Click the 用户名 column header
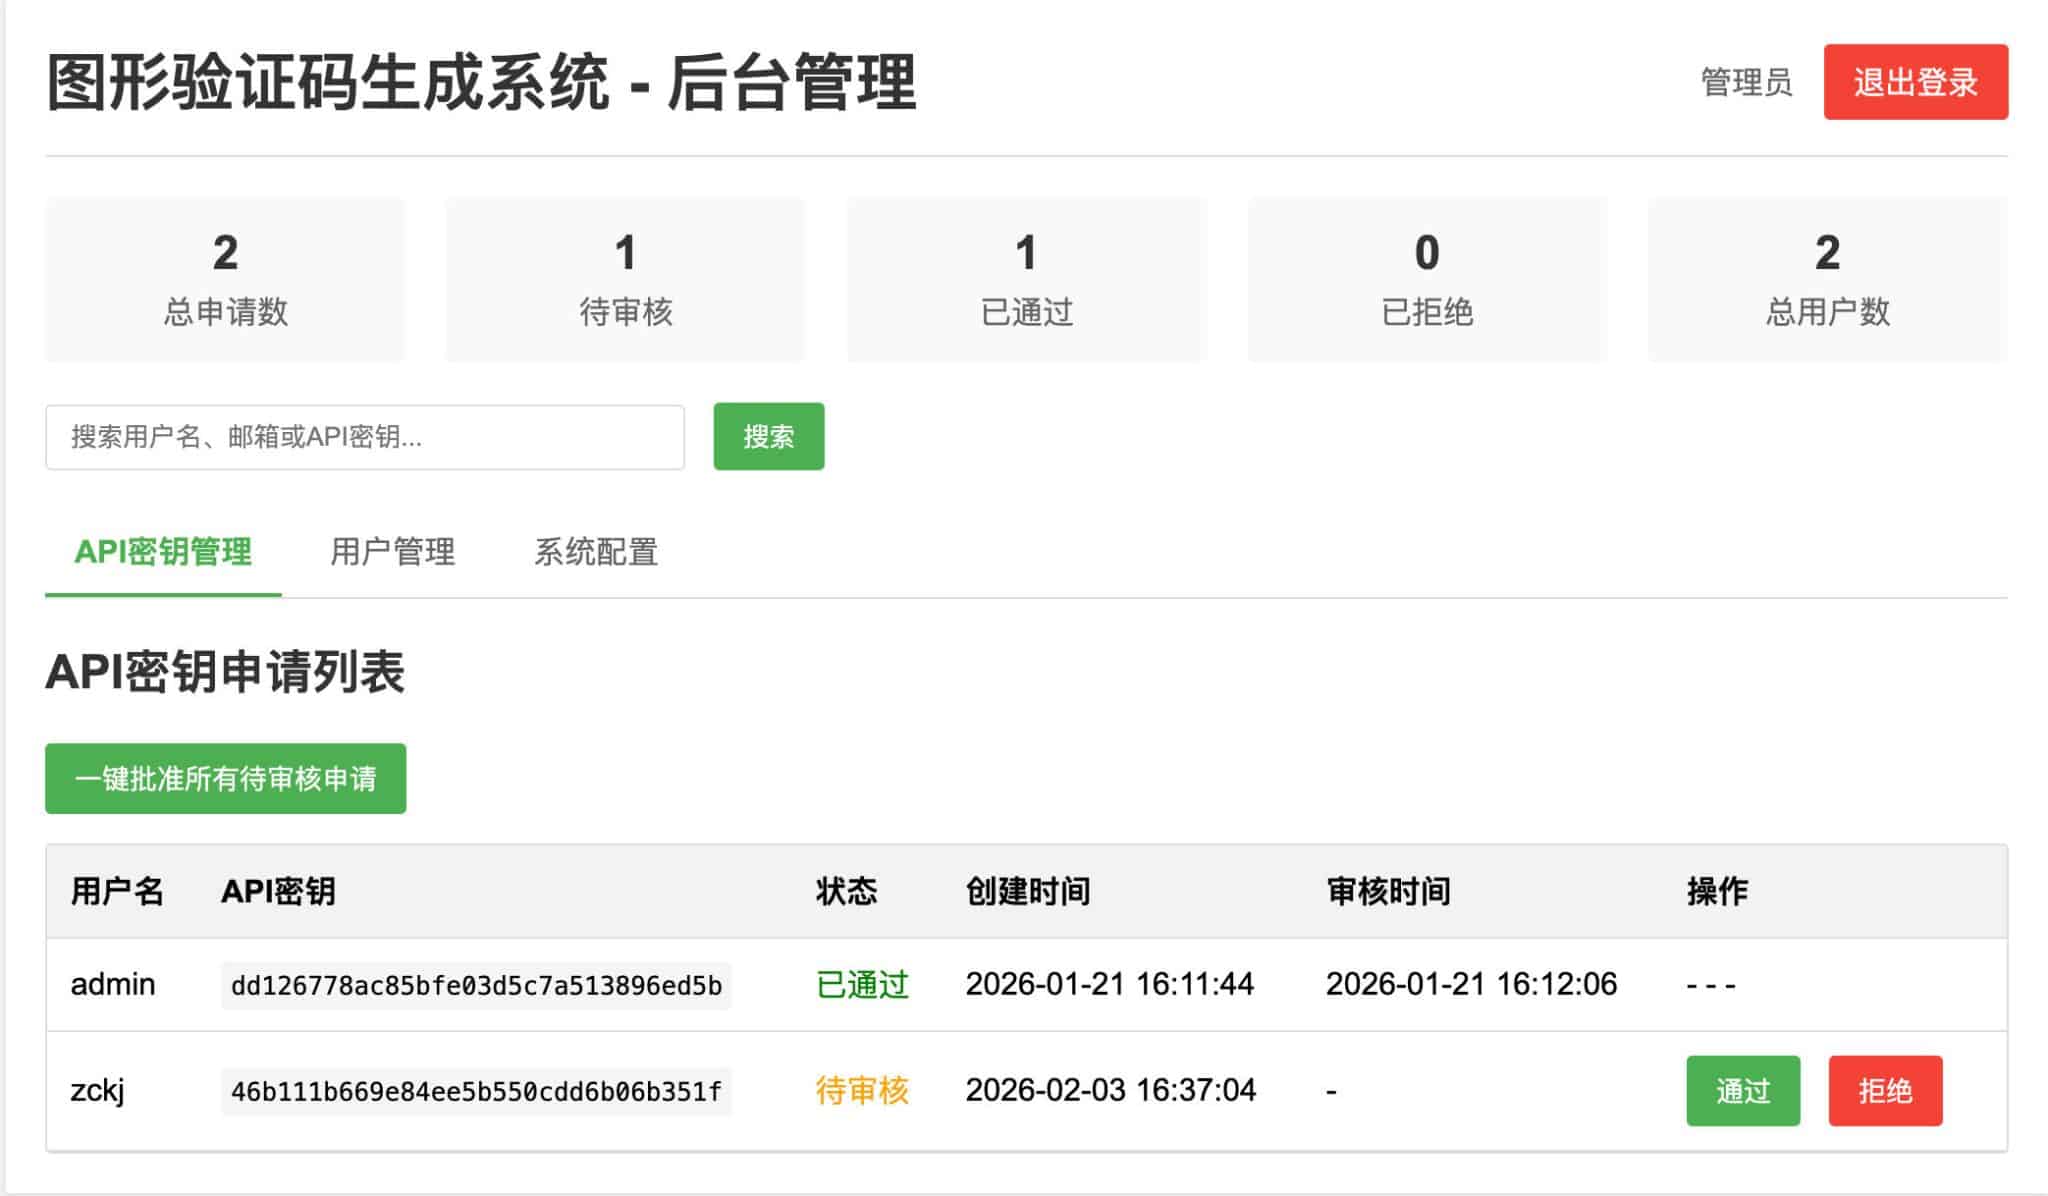The image size is (2048, 1196). click(x=117, y=891)
